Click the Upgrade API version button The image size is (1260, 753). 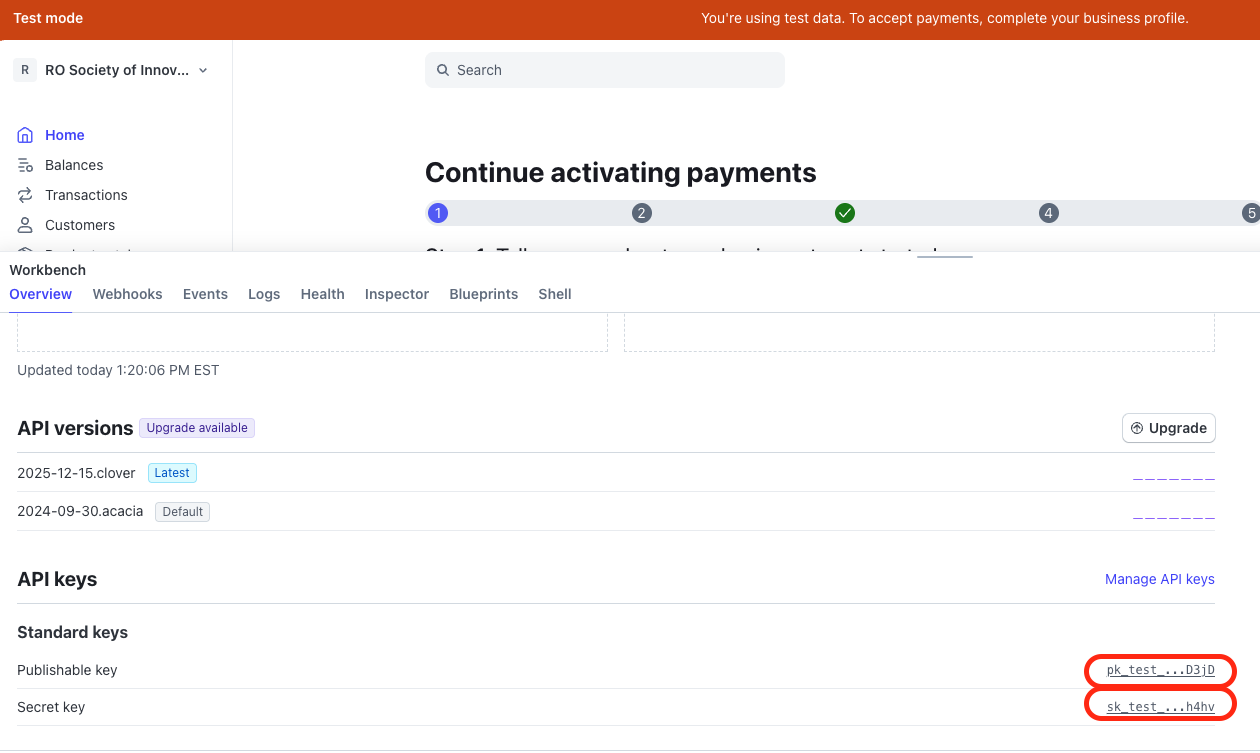[1168, 428]
